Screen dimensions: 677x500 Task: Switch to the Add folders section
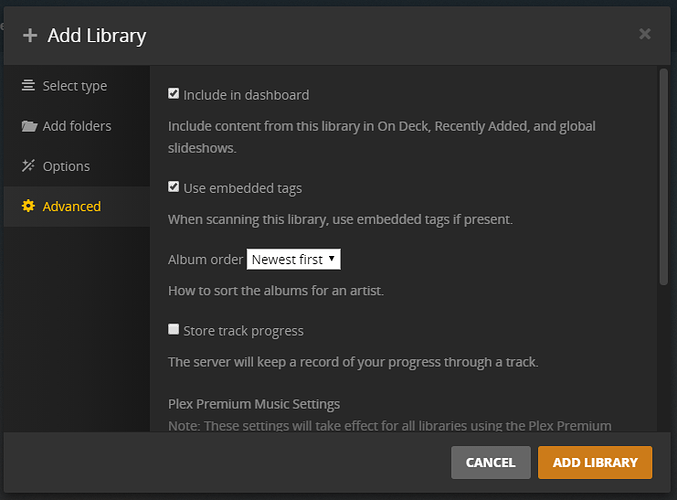click(77, 126)
